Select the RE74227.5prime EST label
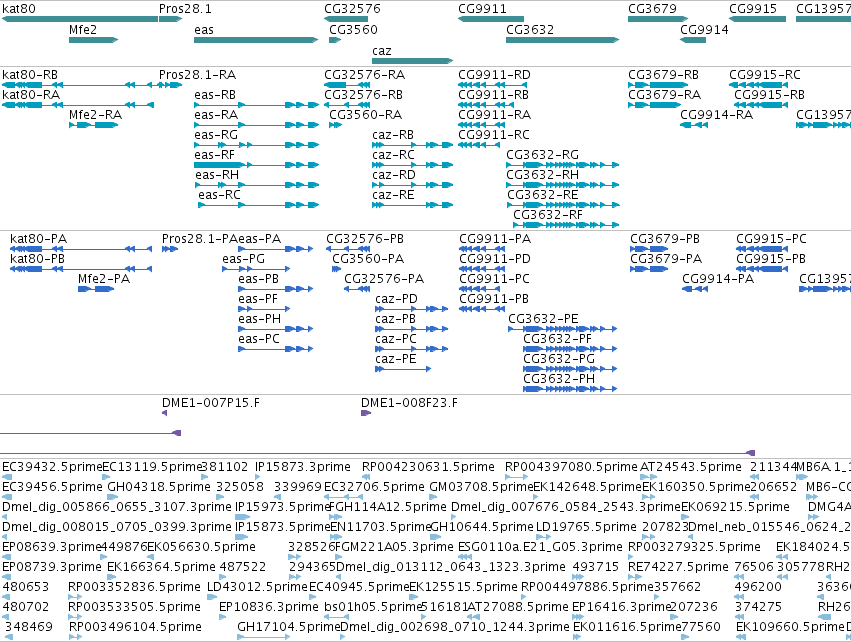851x642 pixels. [678, 567]
